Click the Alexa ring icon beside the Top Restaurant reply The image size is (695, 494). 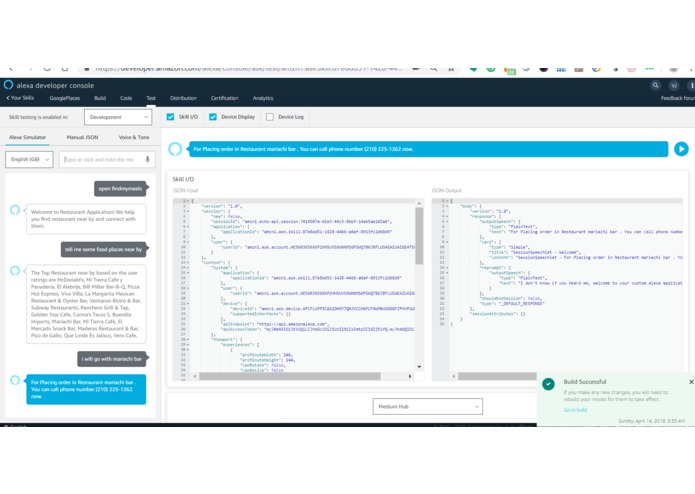[x=15, y=270]
